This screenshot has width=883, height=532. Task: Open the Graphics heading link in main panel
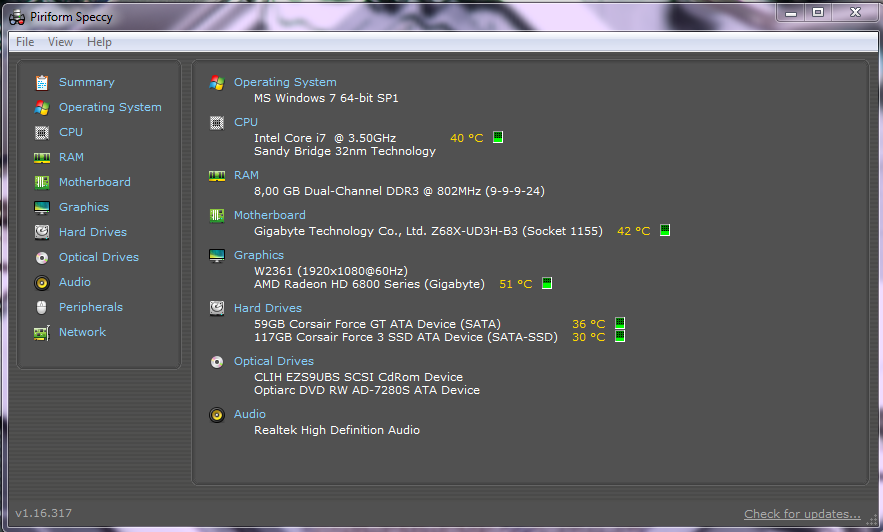(x=259, y=255)
